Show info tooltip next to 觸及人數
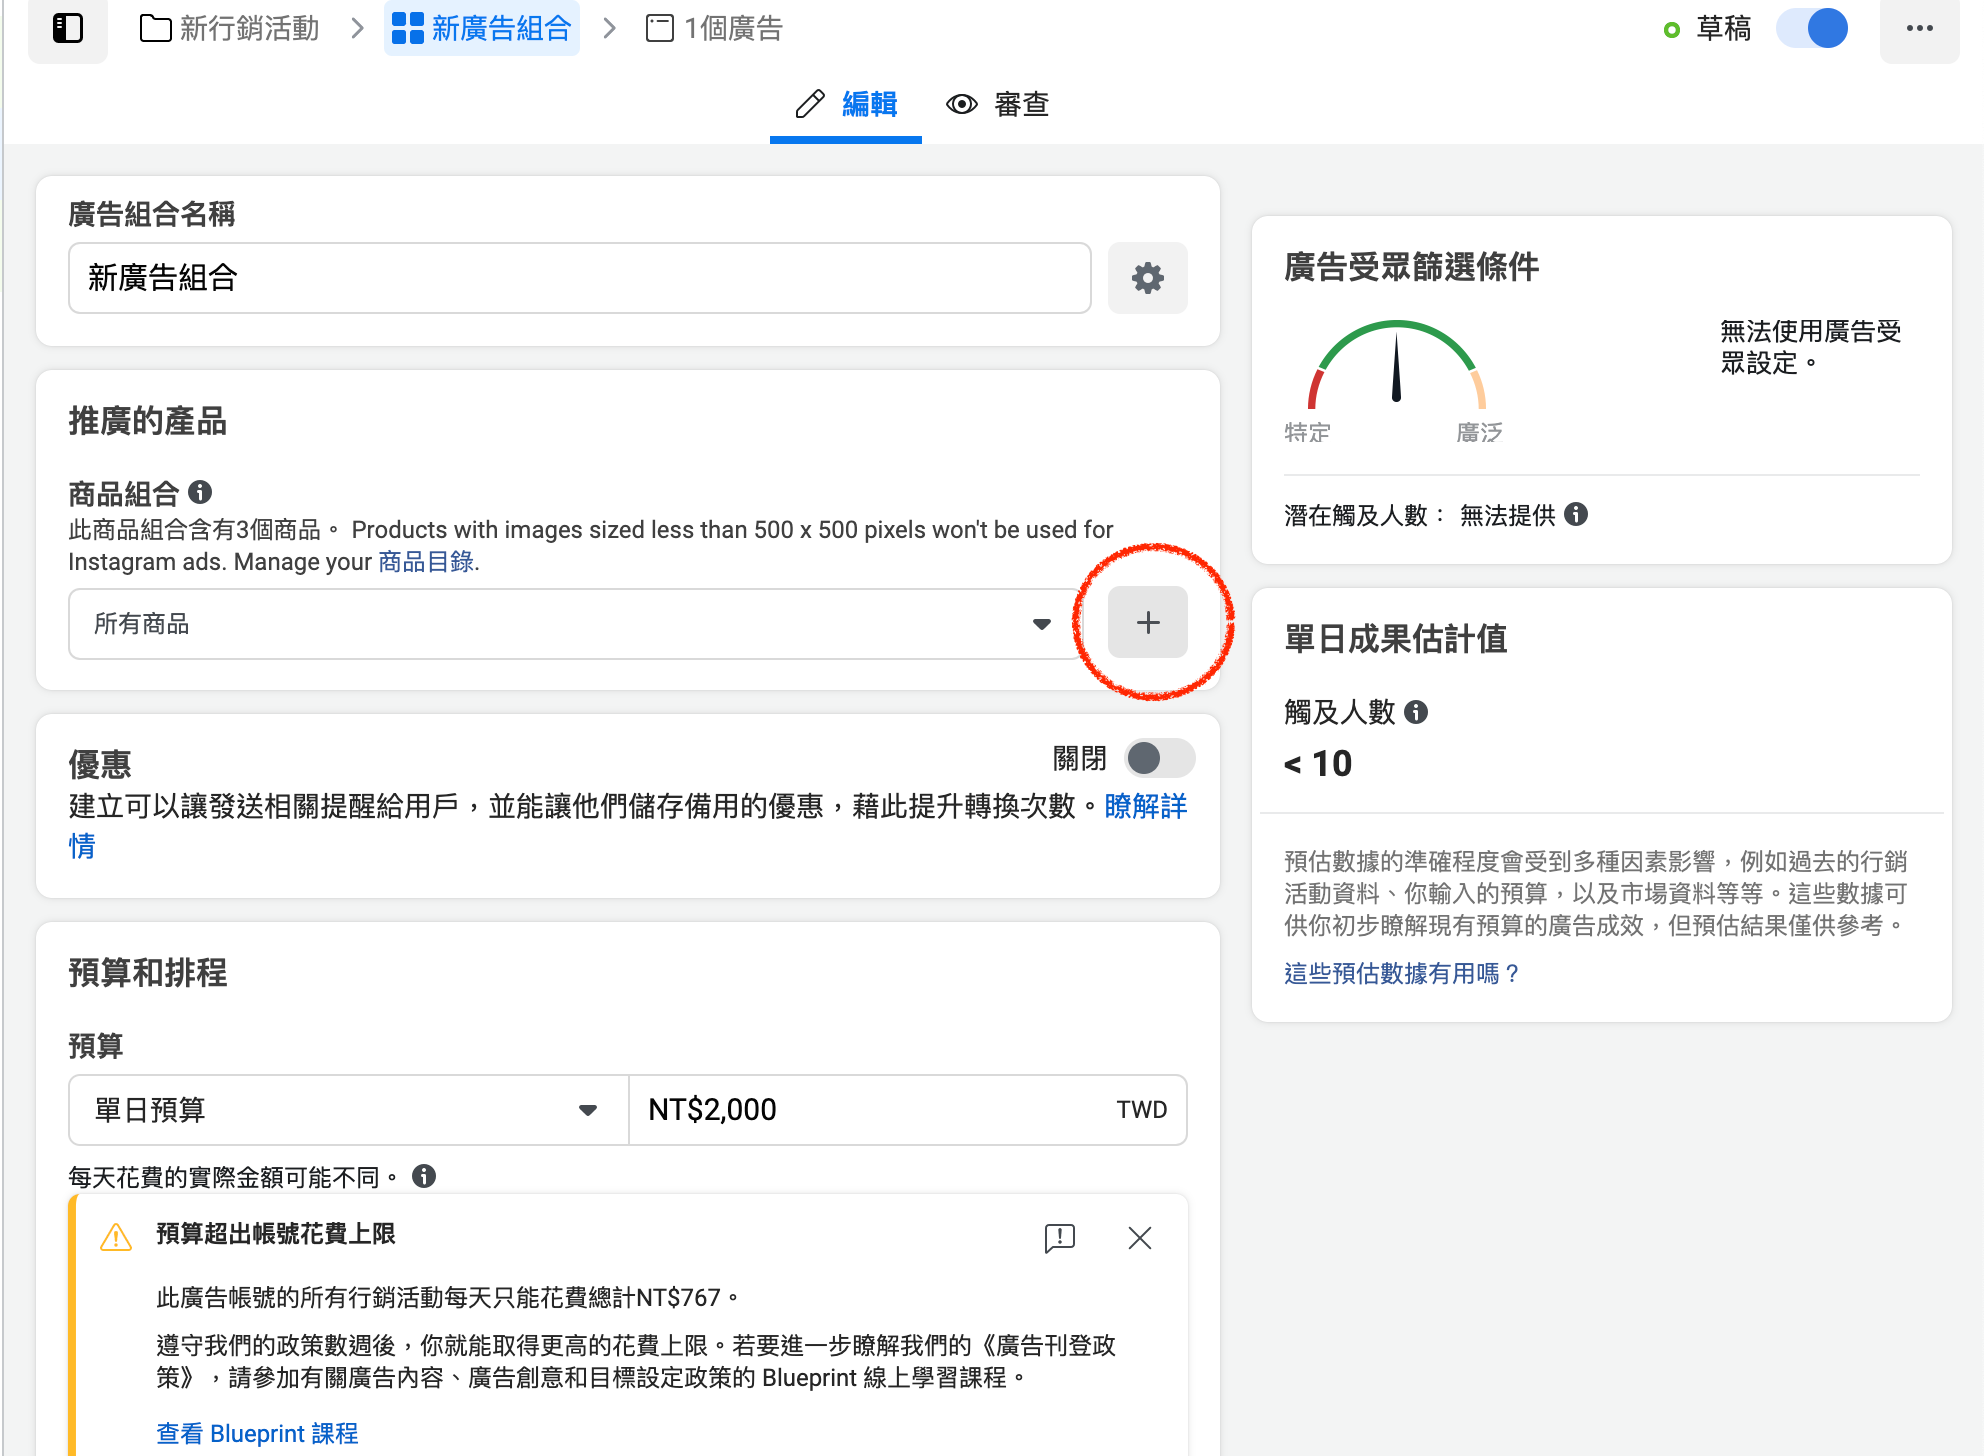1984x1456 pixels. pyautogui.click(x=1416, y=712)
